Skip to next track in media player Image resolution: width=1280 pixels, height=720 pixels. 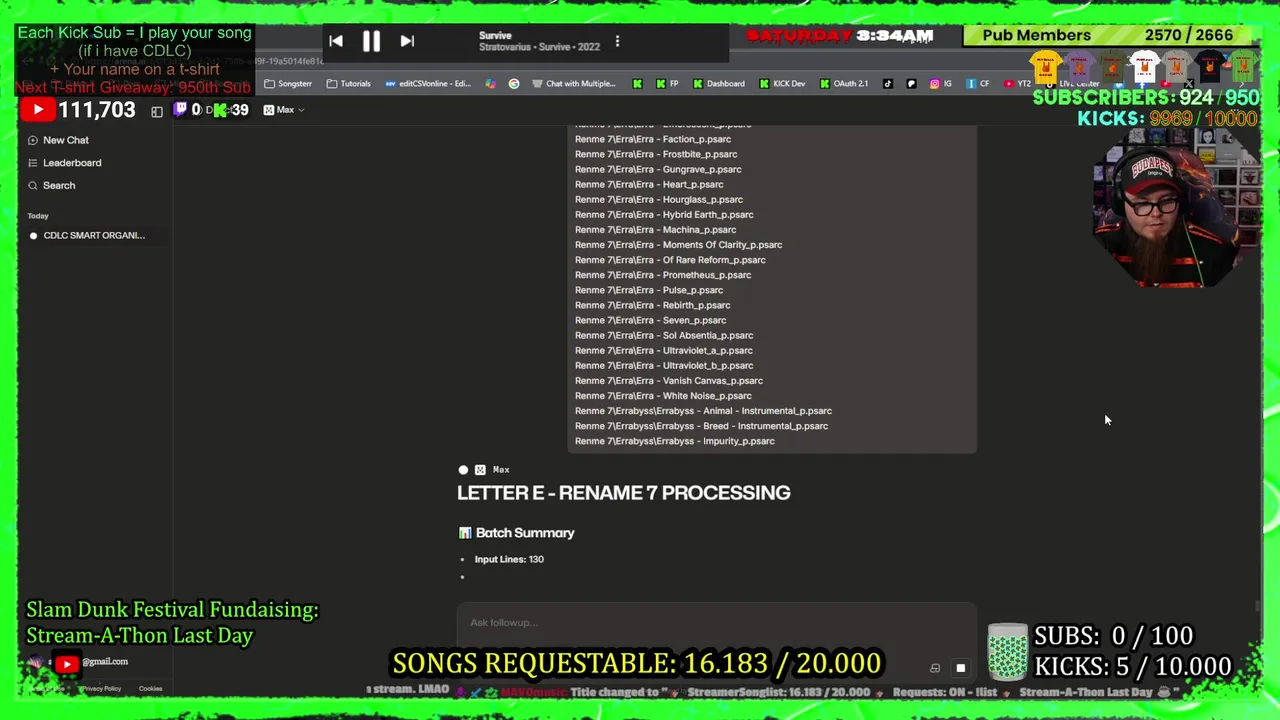(407, 41)
